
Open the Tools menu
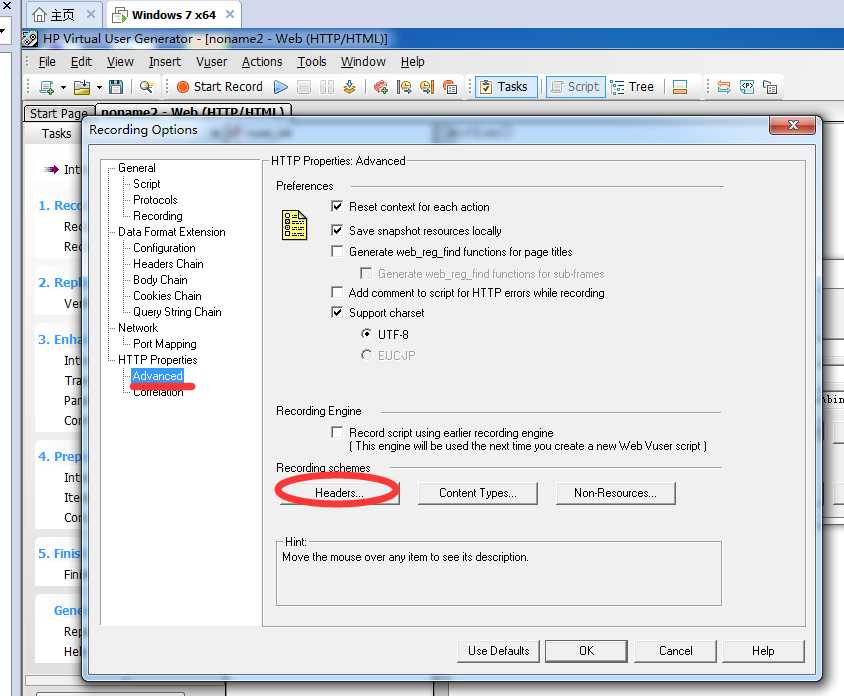tap(312, 62)
